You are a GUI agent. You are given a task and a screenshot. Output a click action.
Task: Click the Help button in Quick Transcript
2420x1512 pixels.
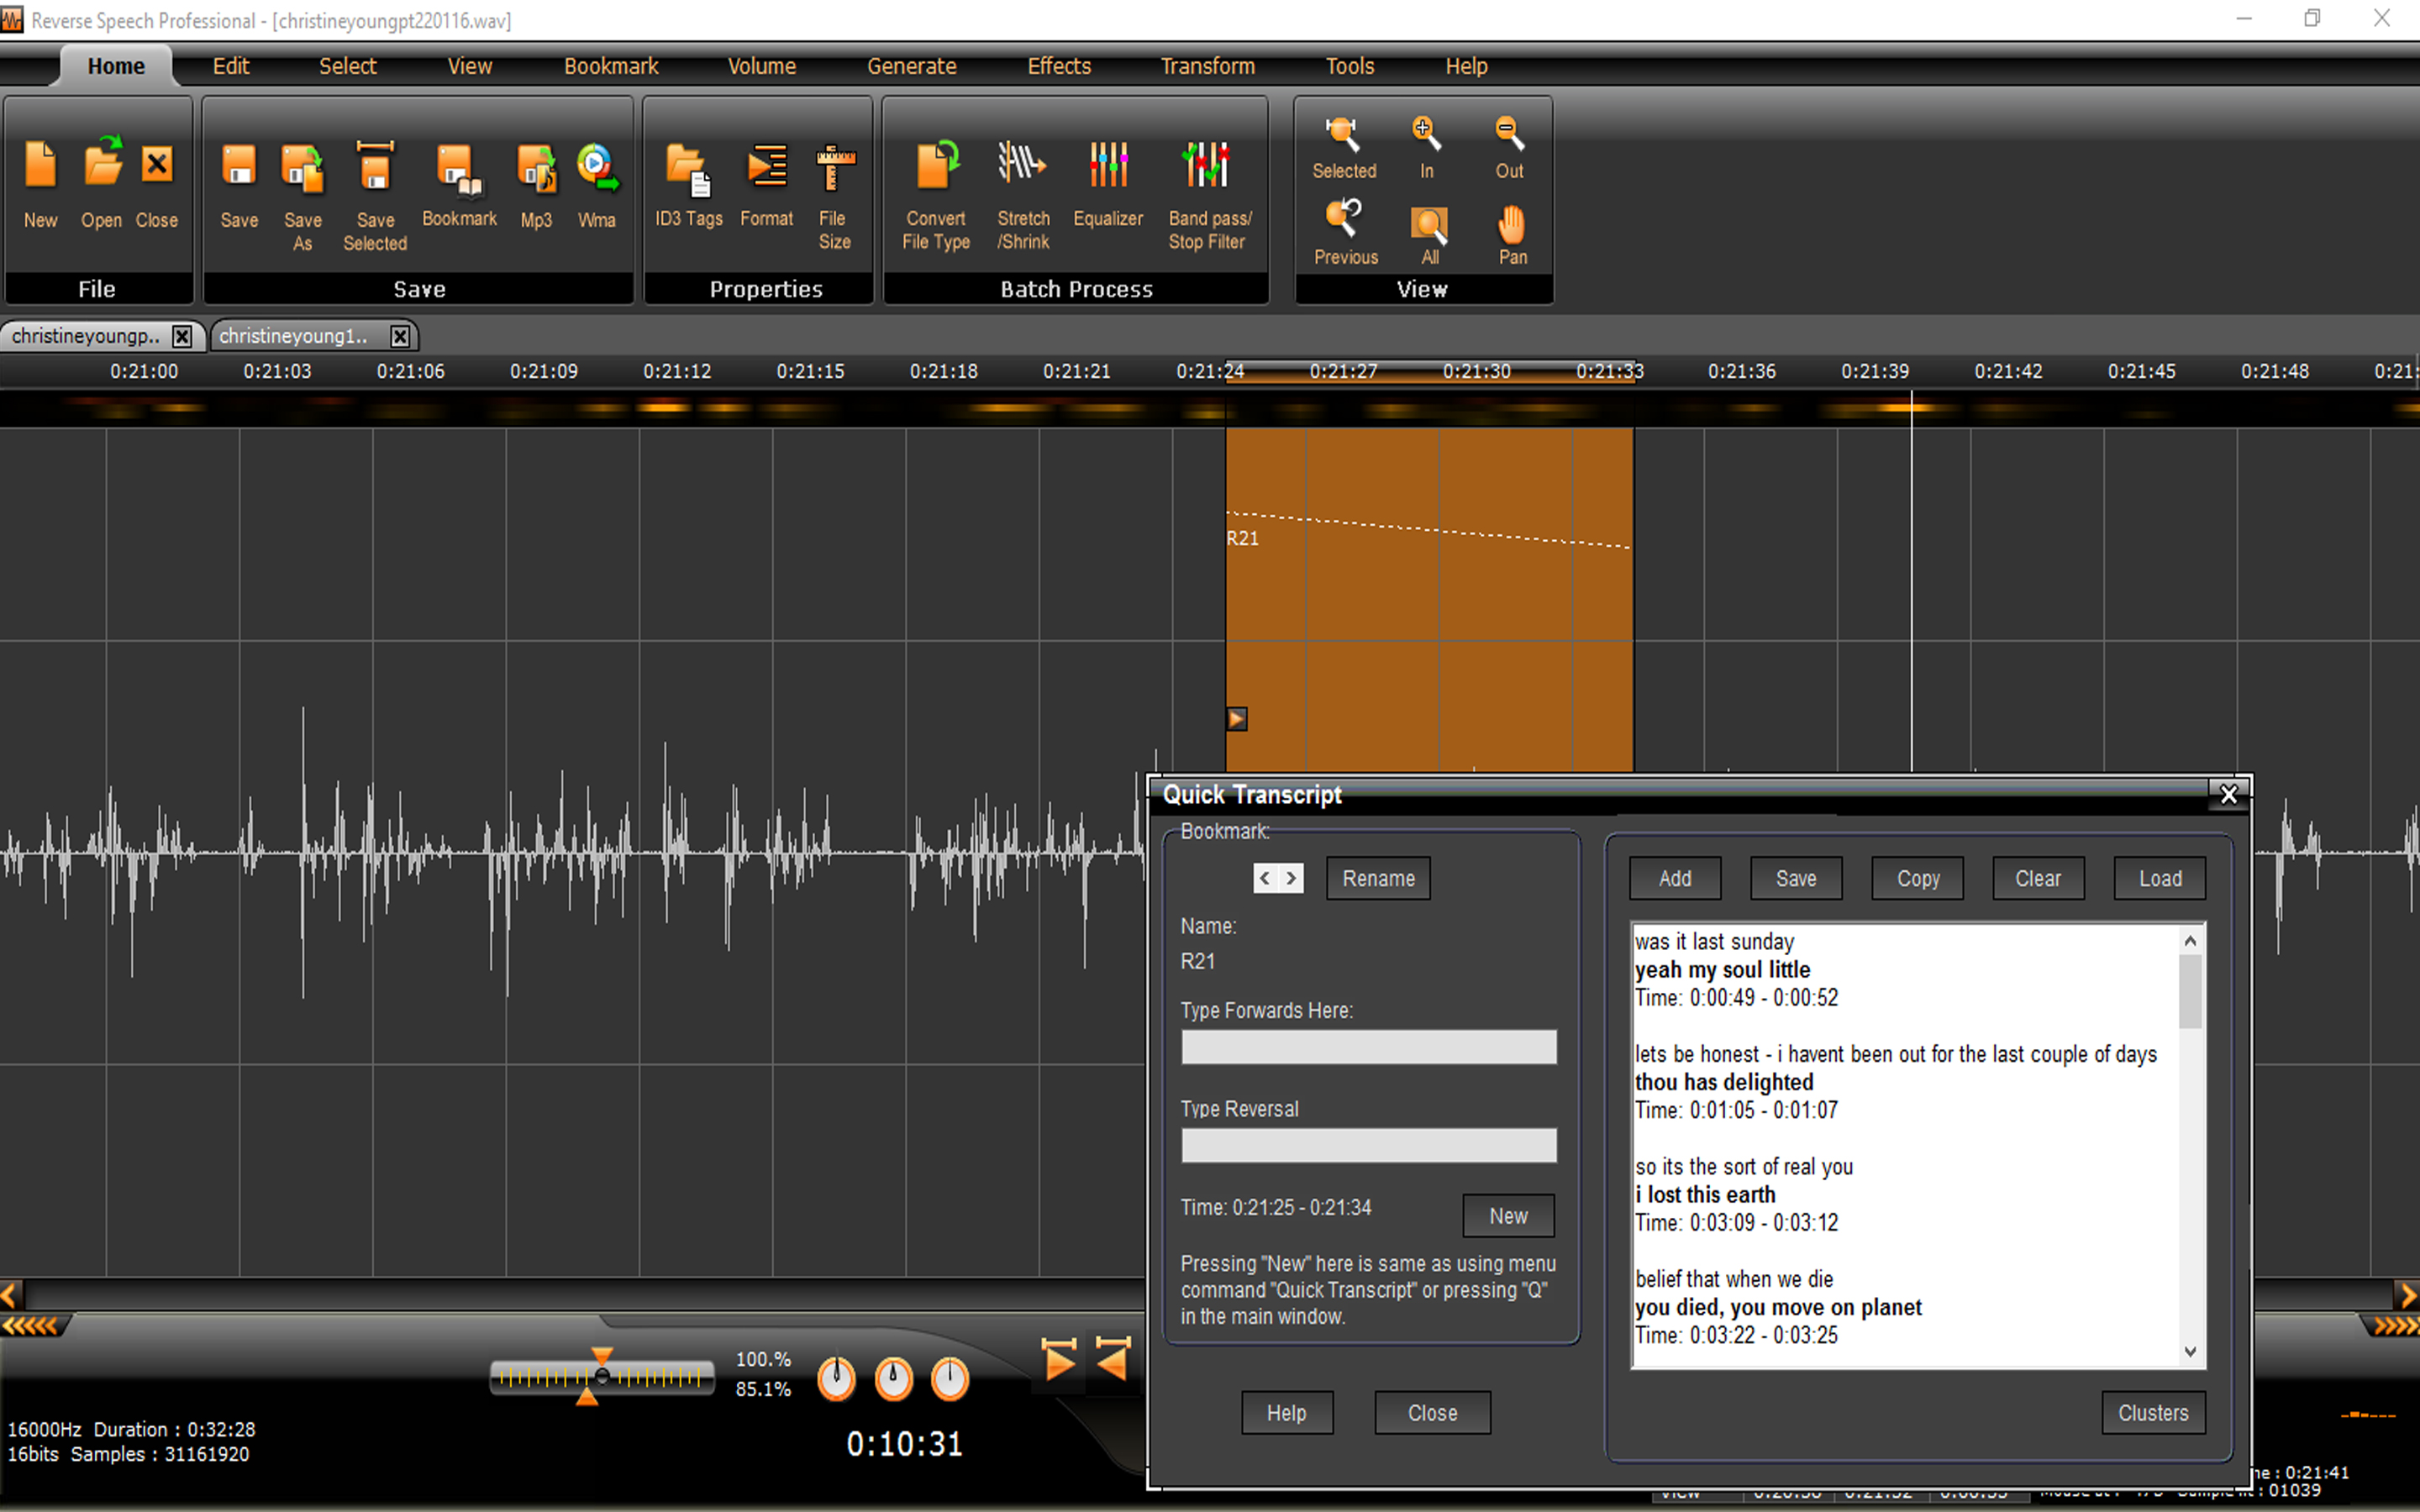click(x=1287, y=1413)
